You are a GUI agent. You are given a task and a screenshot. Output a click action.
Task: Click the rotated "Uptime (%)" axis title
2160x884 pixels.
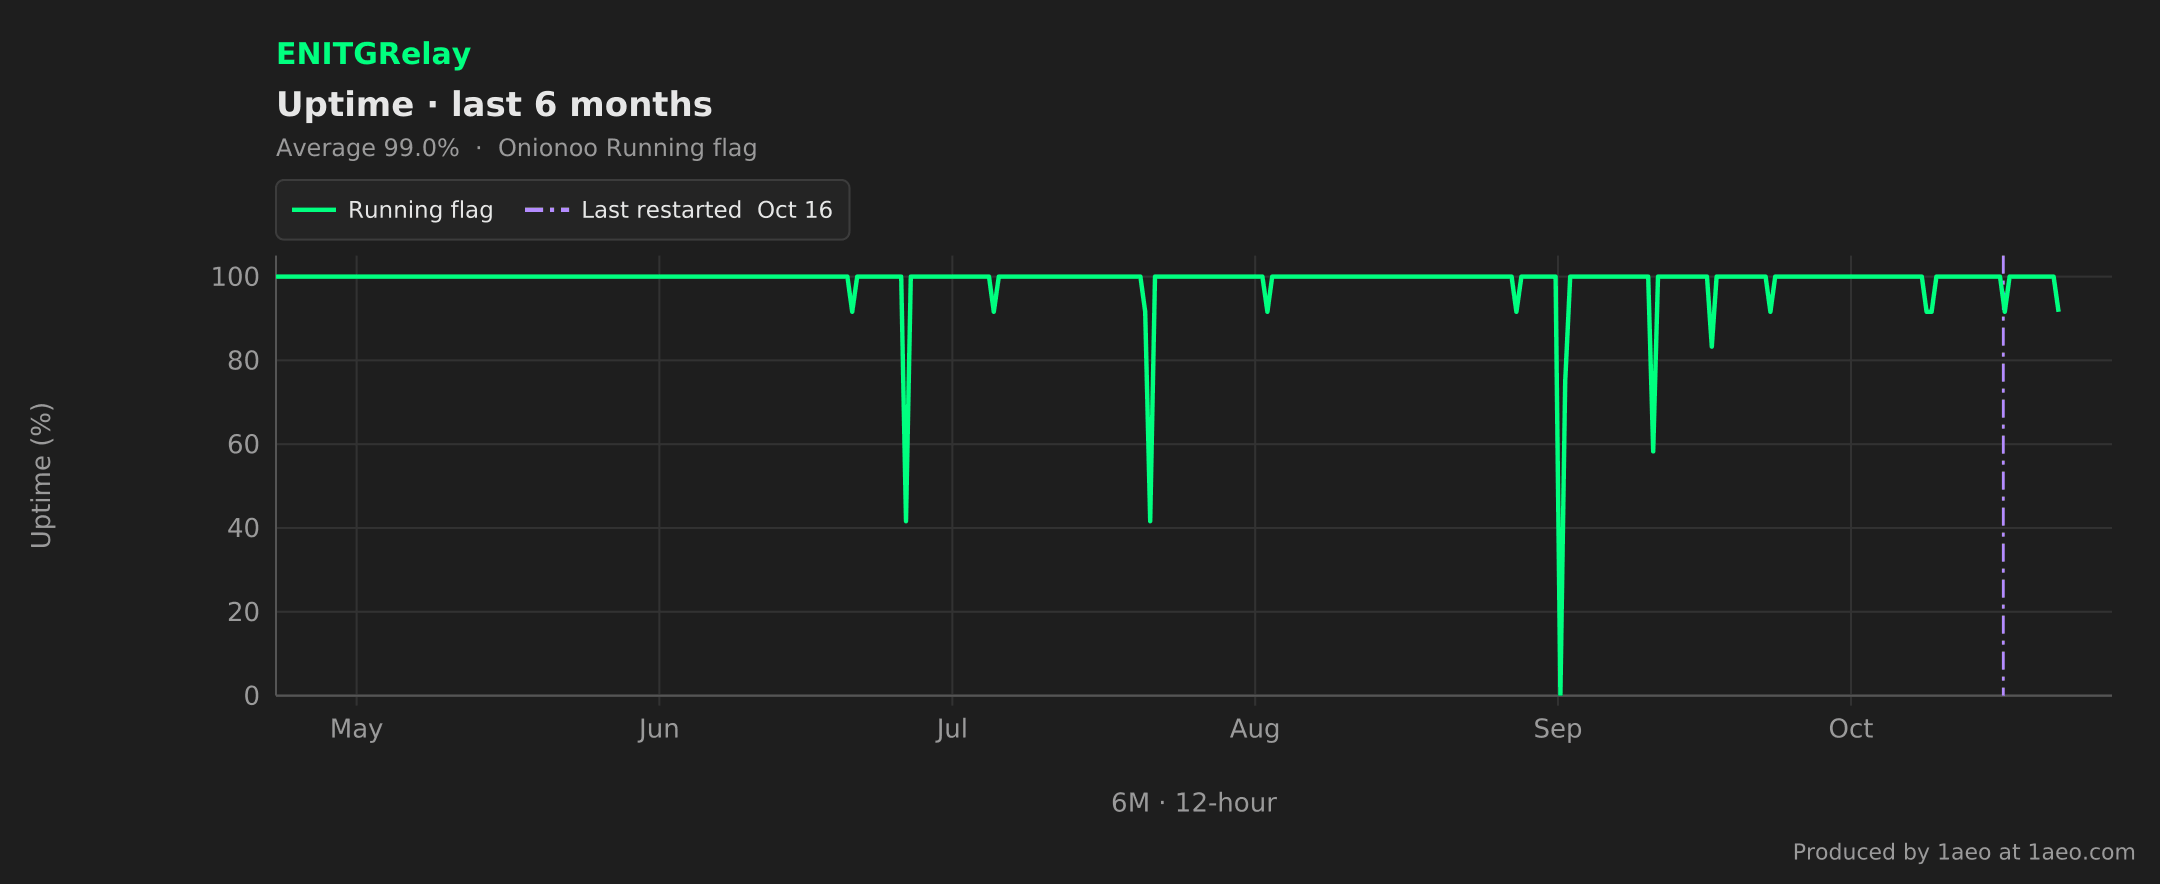(x=41, y=476)
